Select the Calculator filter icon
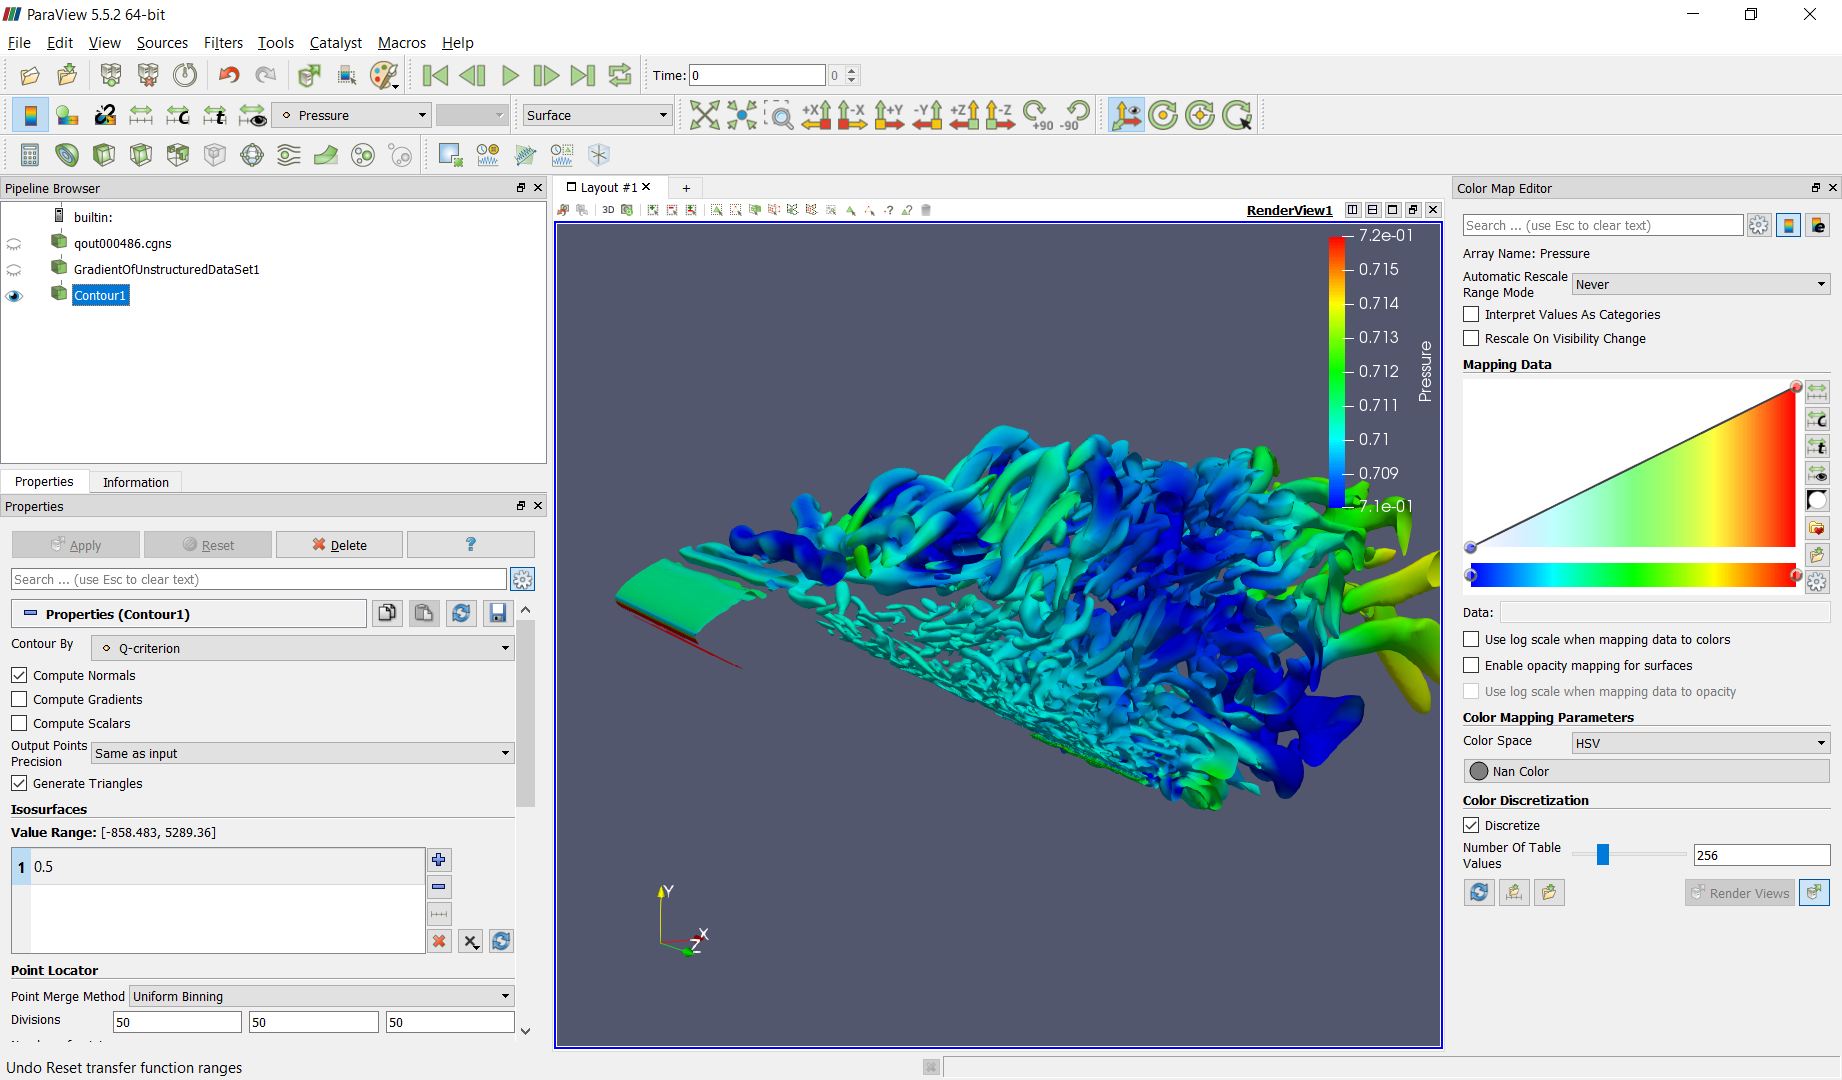Screen dimensions: 1842x1080 pyautogui.click(x=30, y=155)
